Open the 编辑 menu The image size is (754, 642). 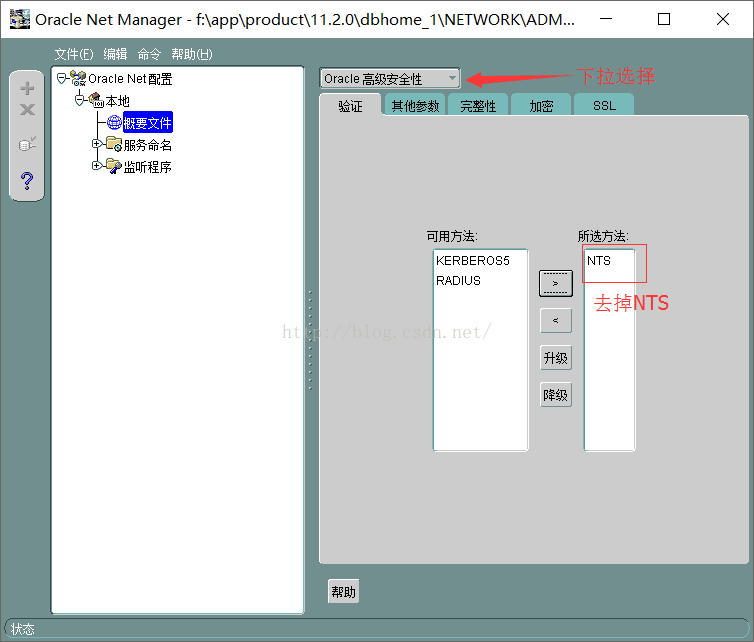(x=115, y=54)
